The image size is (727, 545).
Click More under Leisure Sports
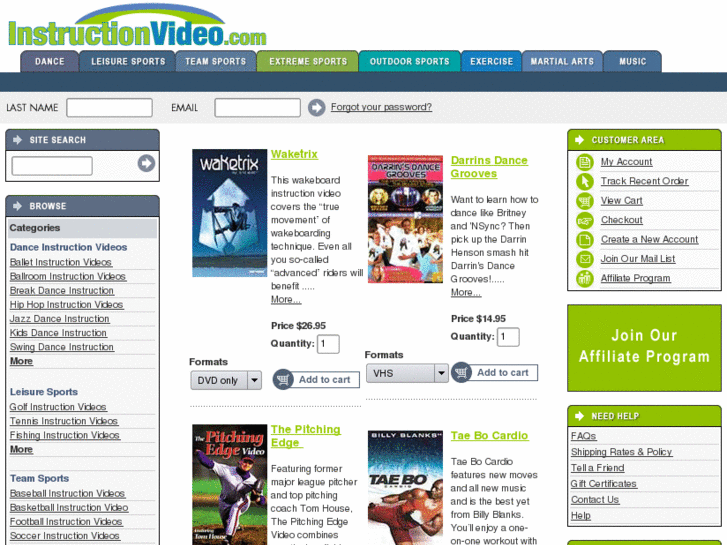21,449
